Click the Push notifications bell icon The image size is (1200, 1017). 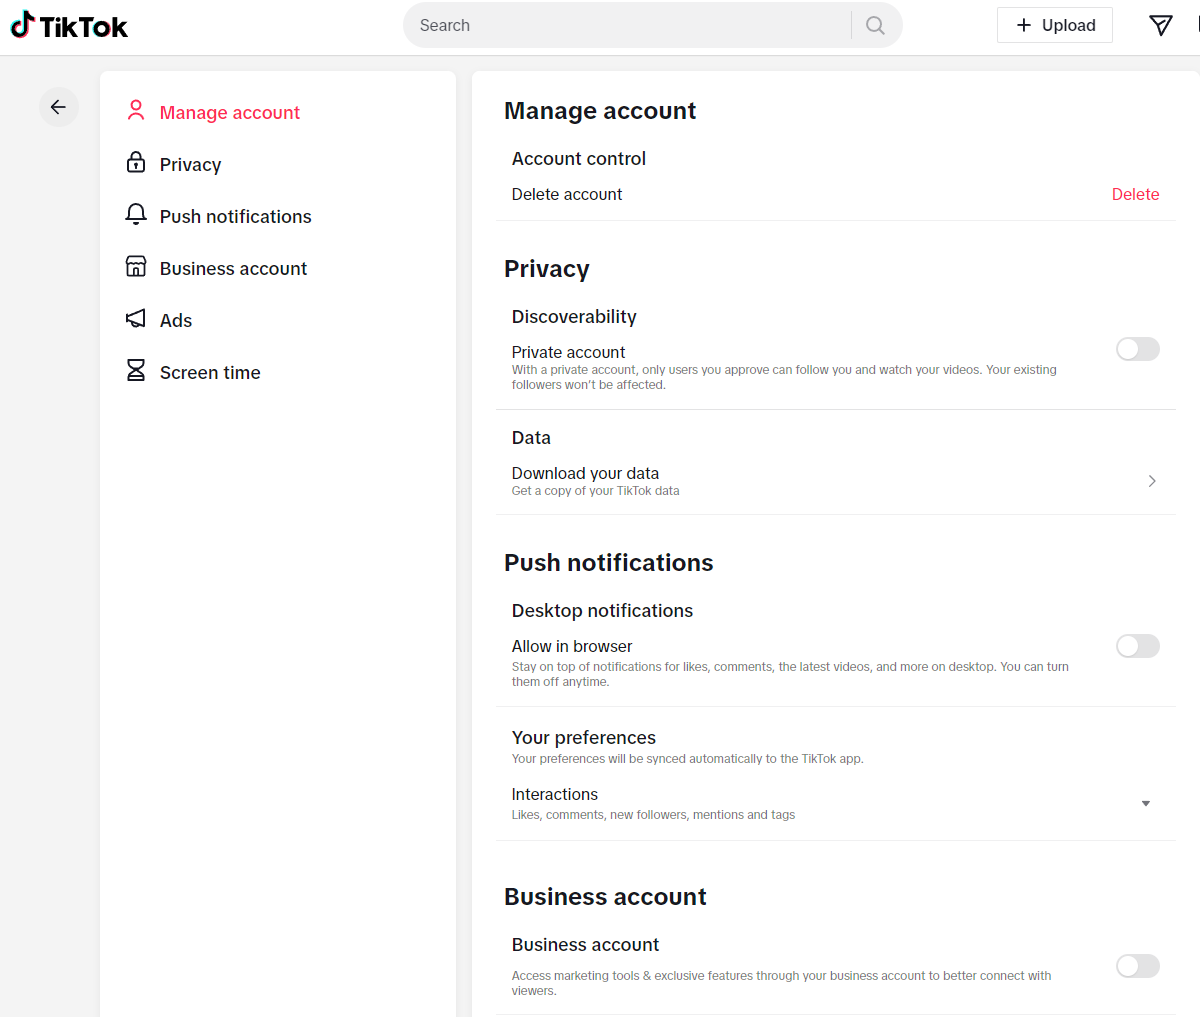coord(136,215)
